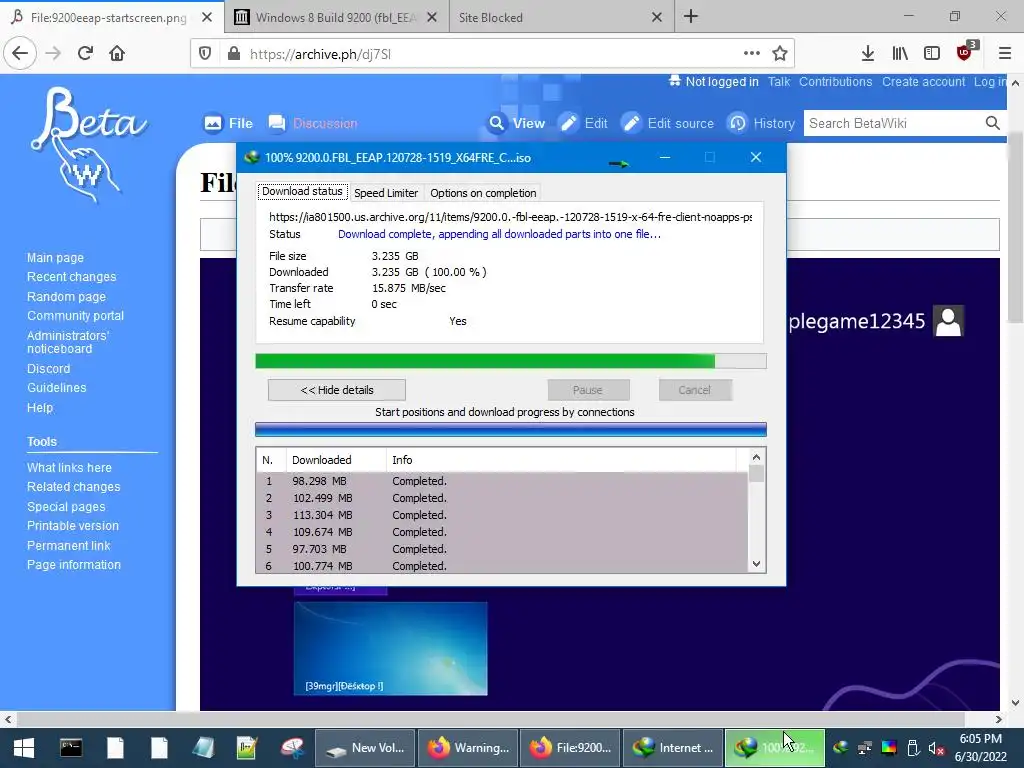Switch to Speed Limiter tab
Screen dimensions: 1024x768
coord(386,193)
